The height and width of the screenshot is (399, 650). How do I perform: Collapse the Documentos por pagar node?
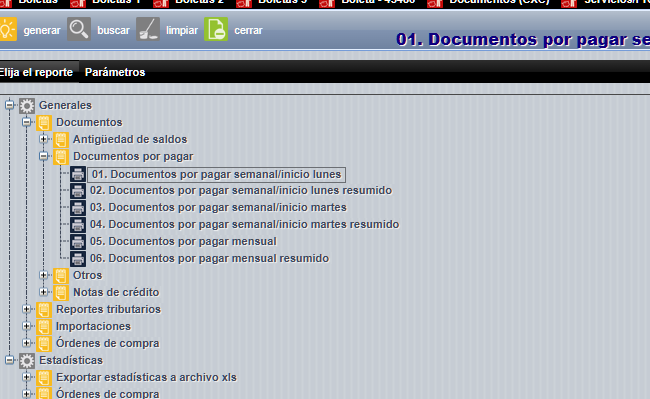44,156
